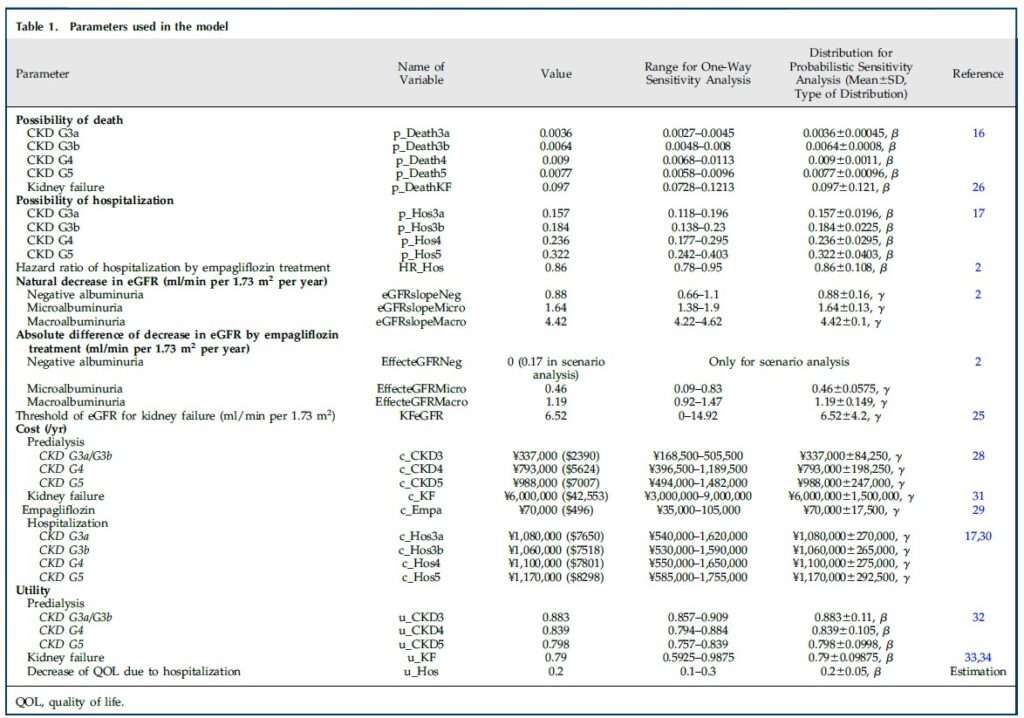Screen dimensions: 1024x718
Task: Open reference 16 in CKD G3a death row
Action: (977, 132)
